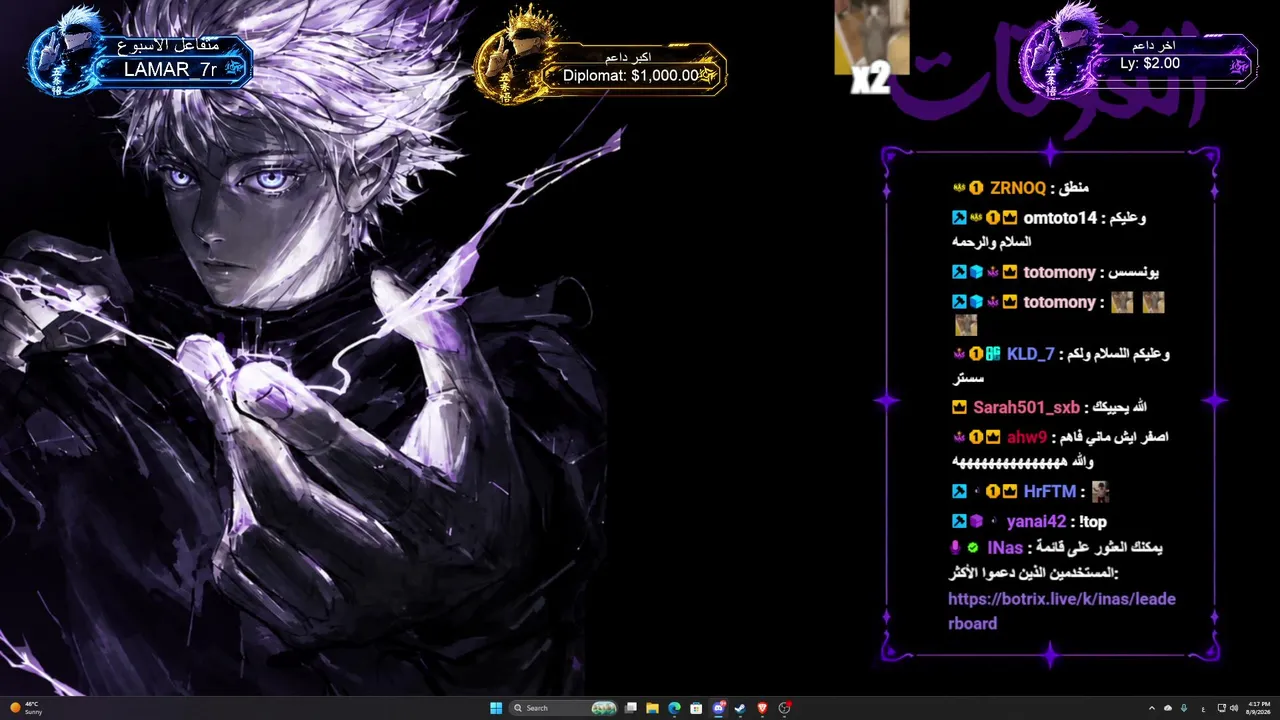Open the Windows Start menu

496,708
